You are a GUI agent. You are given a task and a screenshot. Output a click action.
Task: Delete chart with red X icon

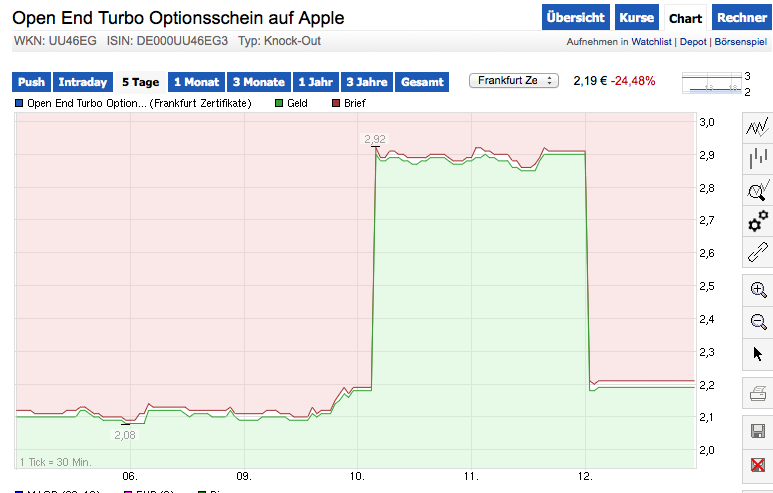tap(757, 464)
